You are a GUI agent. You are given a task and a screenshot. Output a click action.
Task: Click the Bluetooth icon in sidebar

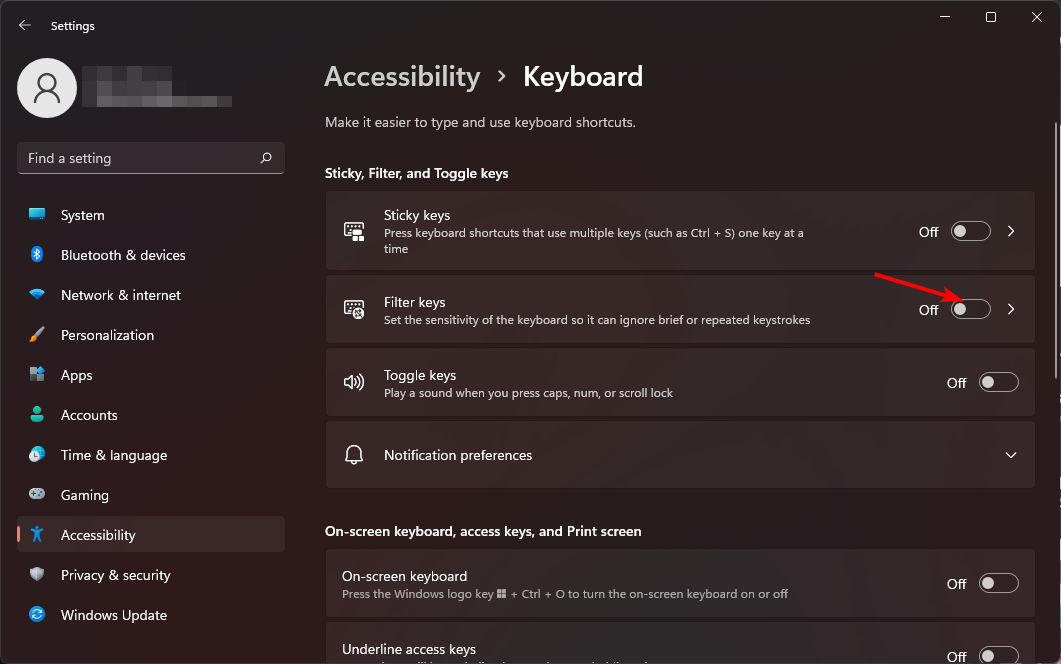tap(37, 254)
